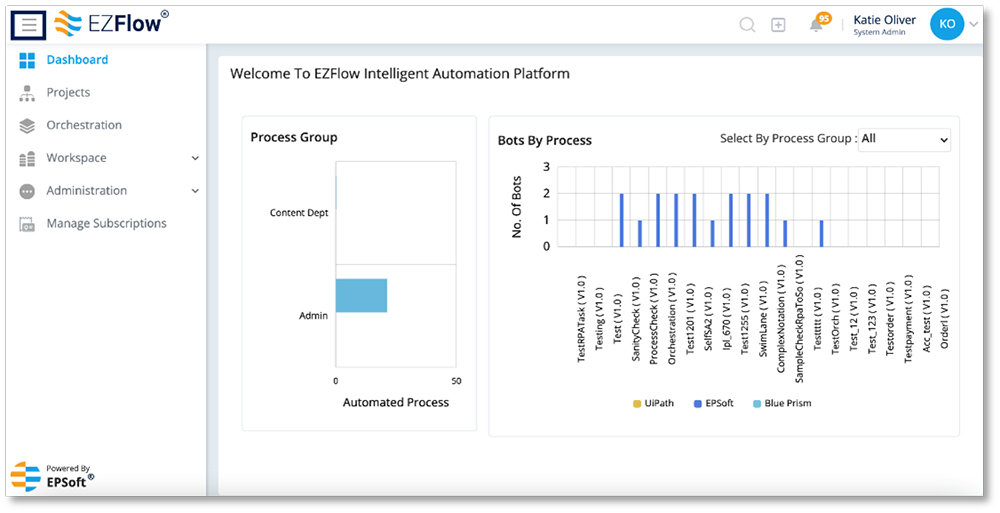Click the Testtttt ( V1.0 ) chart bar
Image resolution: width=1000 pixels, height=513 pixels.
pos(821,233)
